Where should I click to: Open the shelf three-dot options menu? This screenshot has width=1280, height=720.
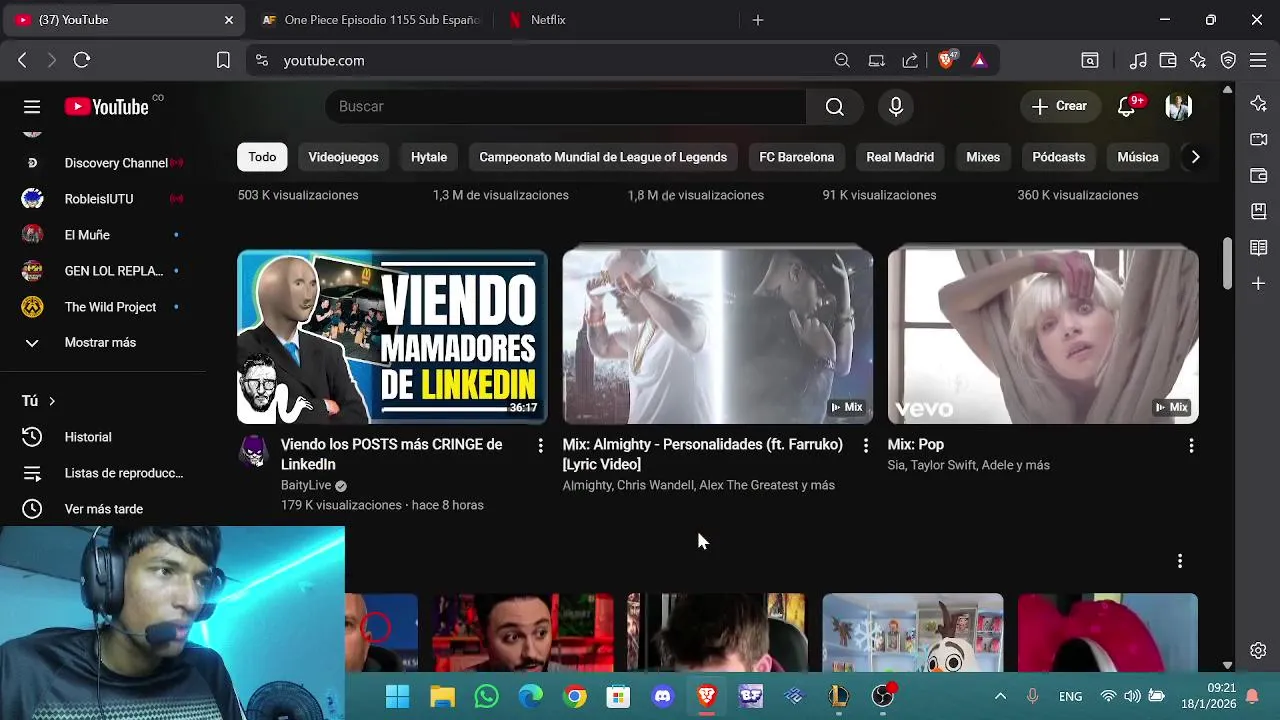pos(1180,561)
